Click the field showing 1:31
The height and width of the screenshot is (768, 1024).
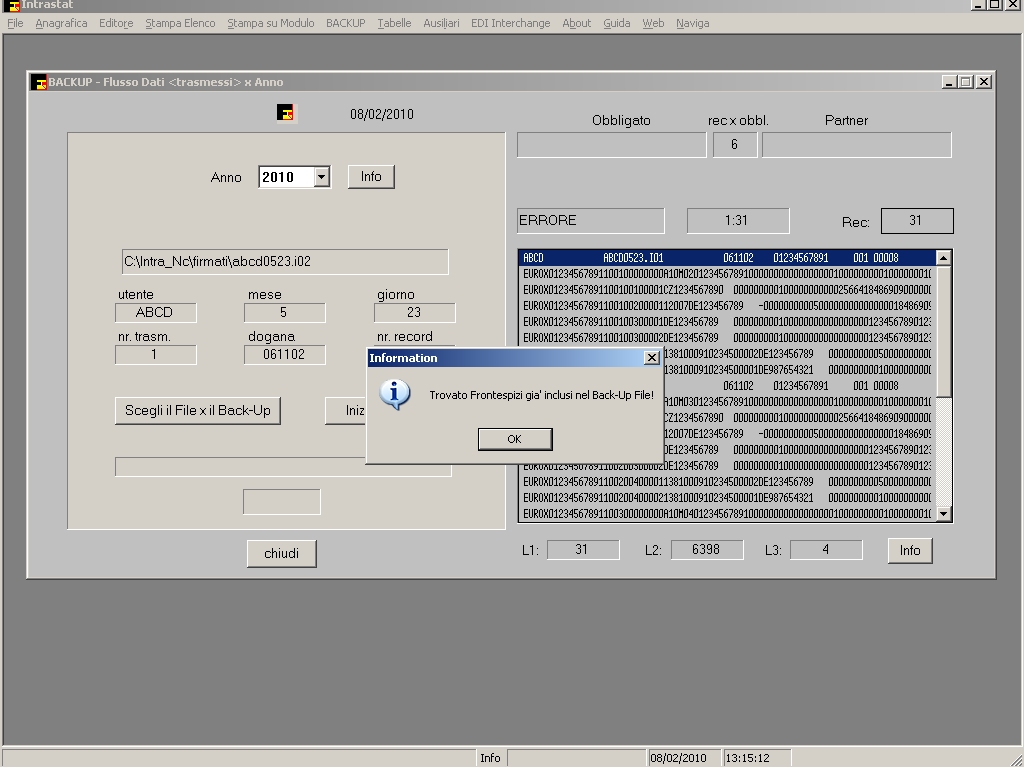738,221
